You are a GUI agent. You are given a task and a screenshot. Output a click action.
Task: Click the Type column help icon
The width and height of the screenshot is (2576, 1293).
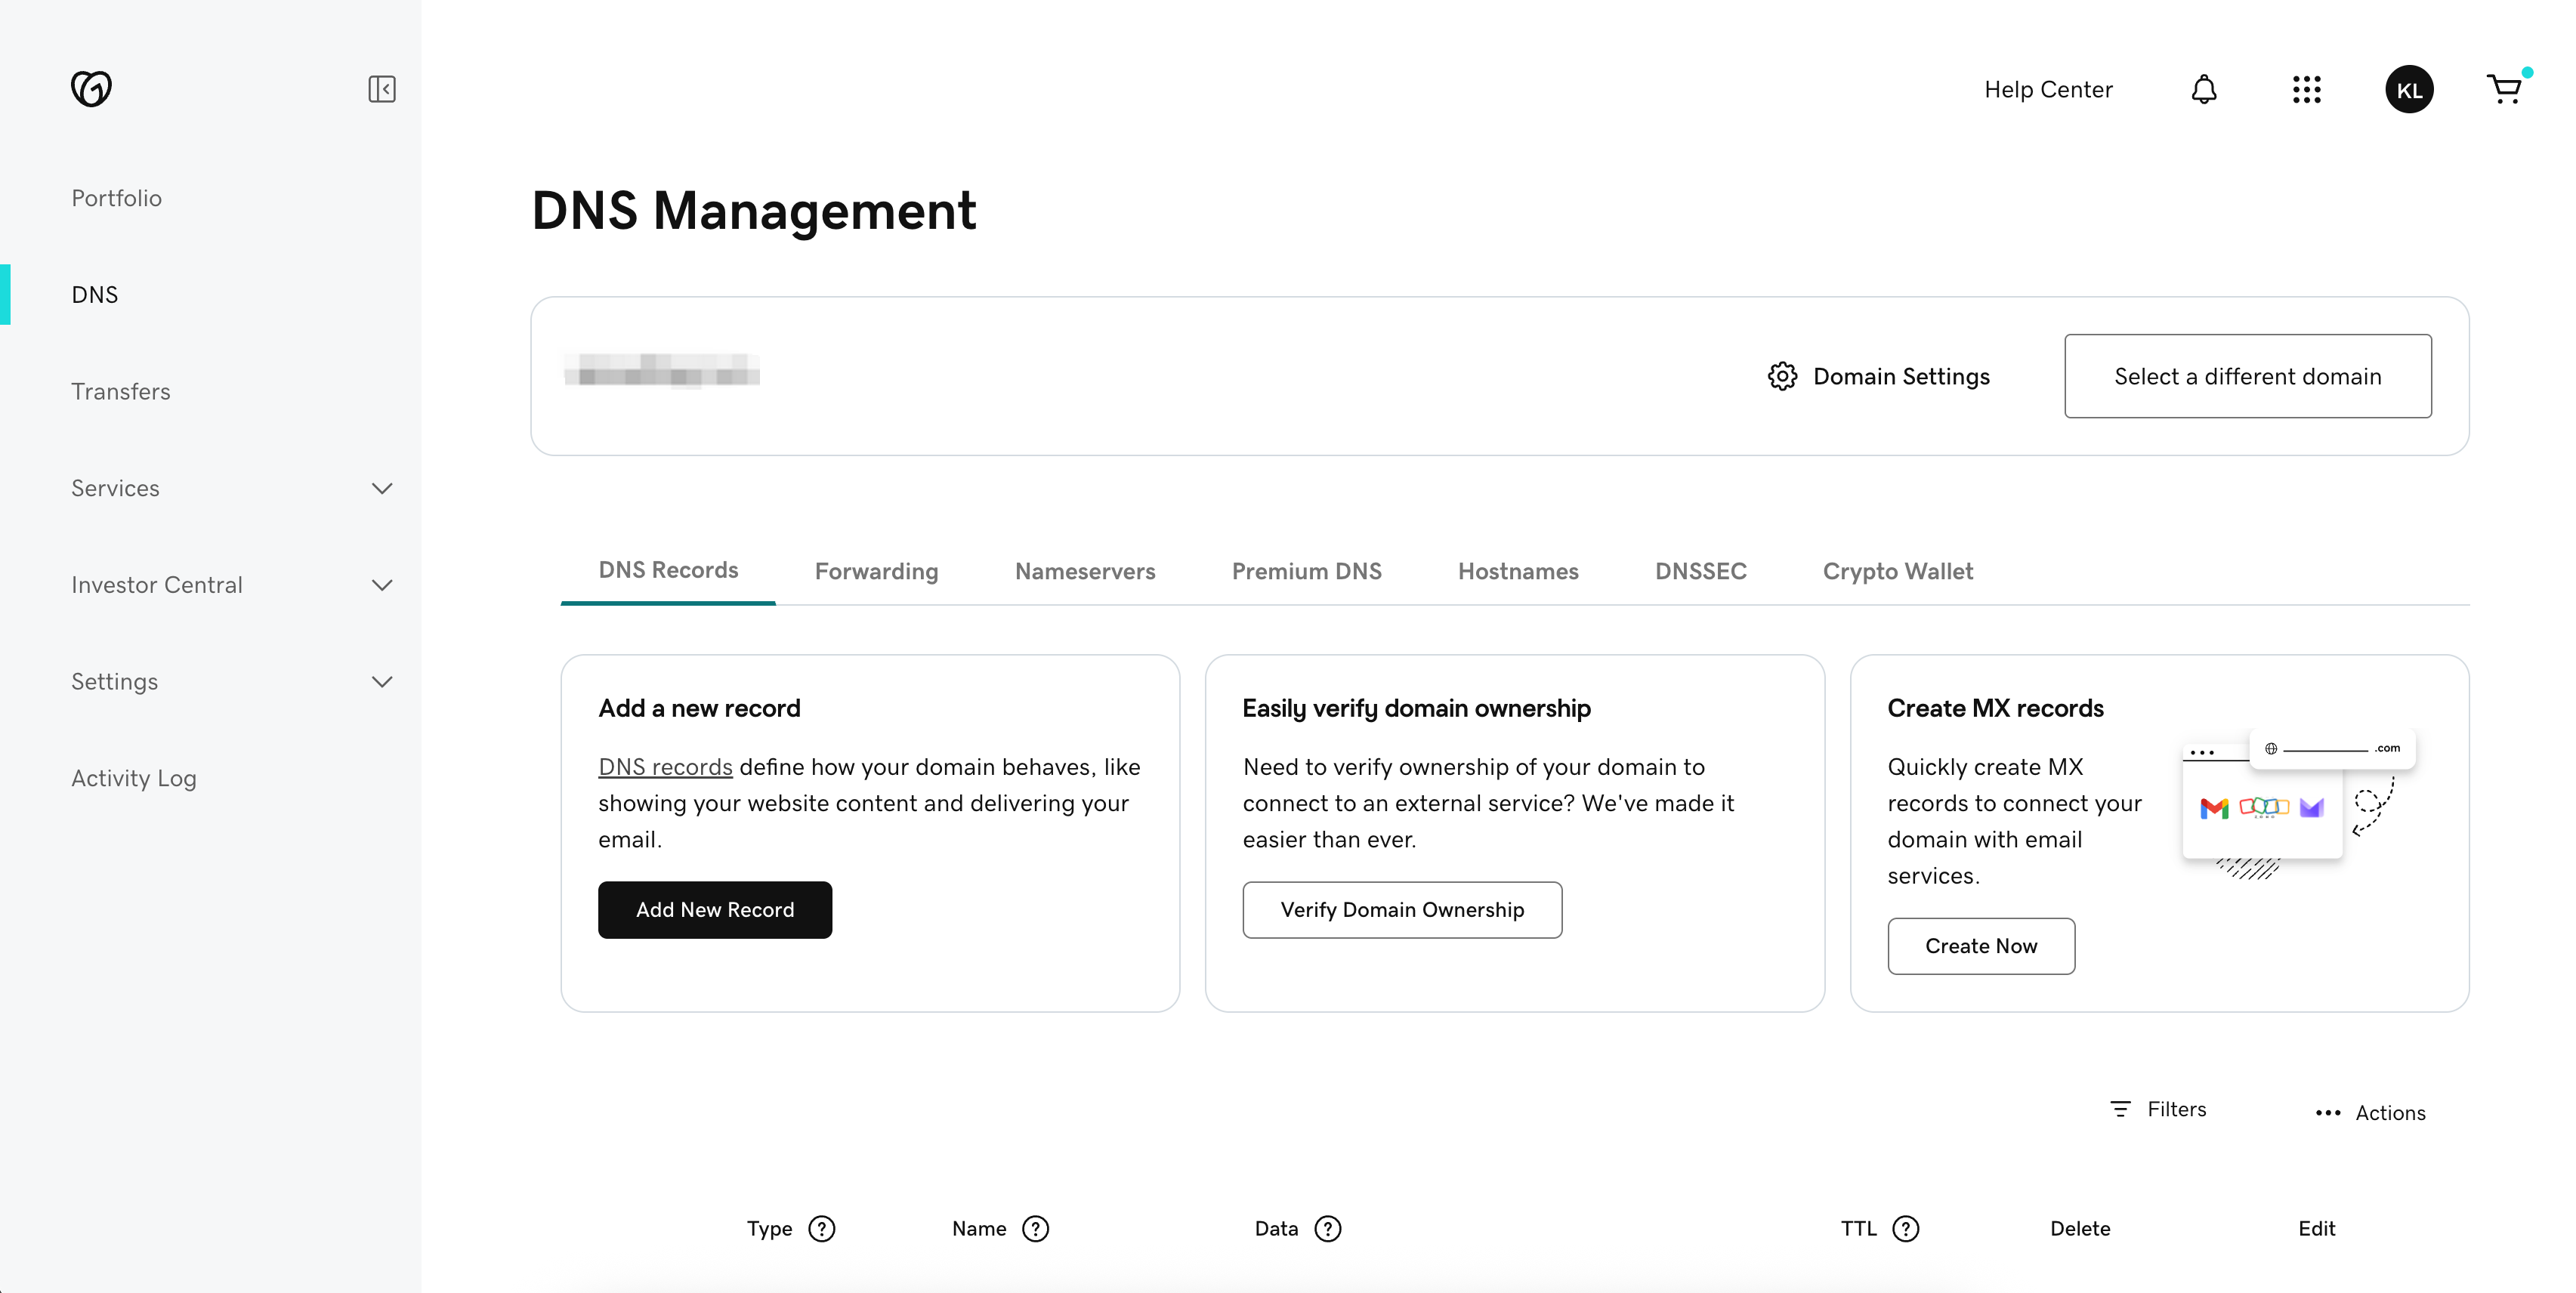click(822, 1229)
